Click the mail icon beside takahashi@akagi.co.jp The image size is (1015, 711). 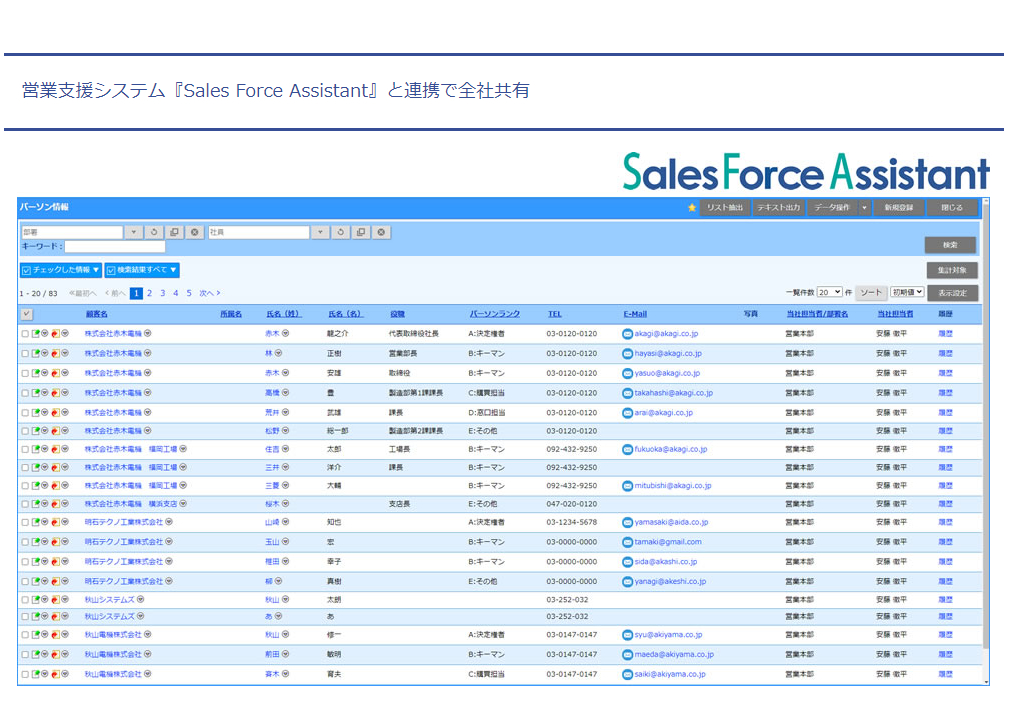pos(627,393)
